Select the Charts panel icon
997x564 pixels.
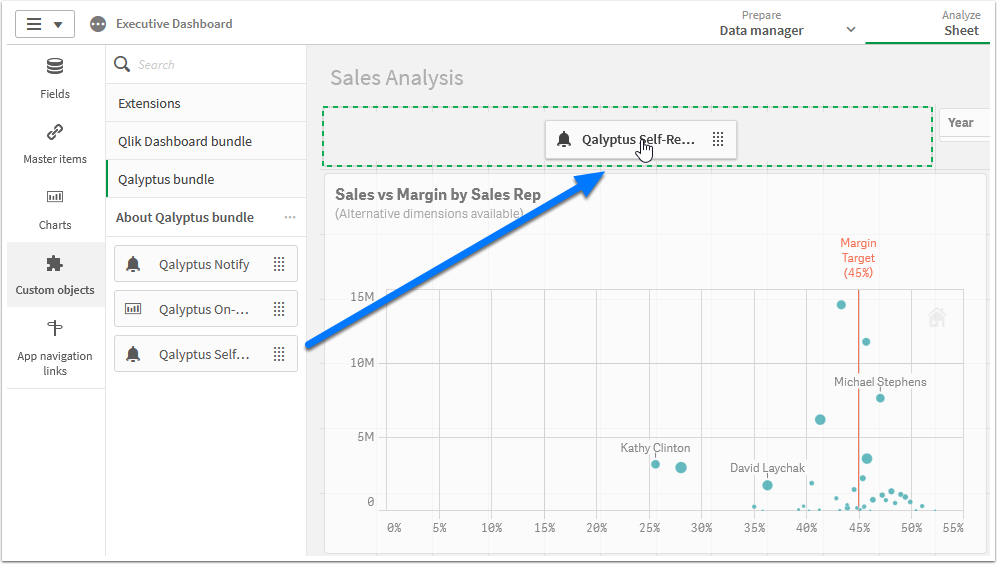[x=55, y=197]
